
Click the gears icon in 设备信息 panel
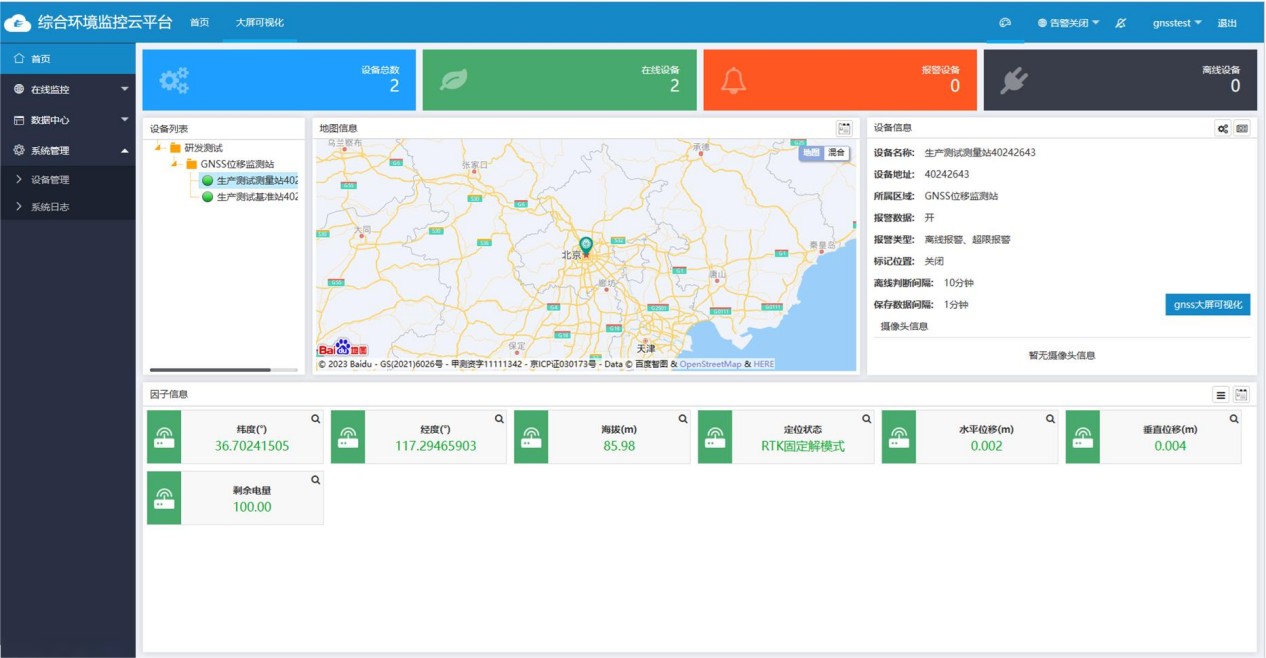click(1223, 129)
